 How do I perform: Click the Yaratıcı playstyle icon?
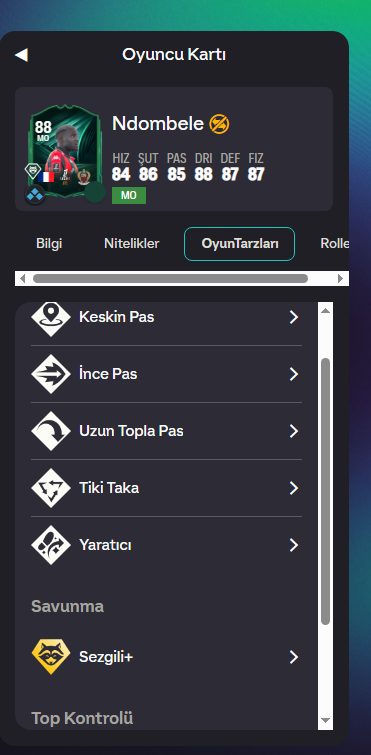click(x=51, y=545)
